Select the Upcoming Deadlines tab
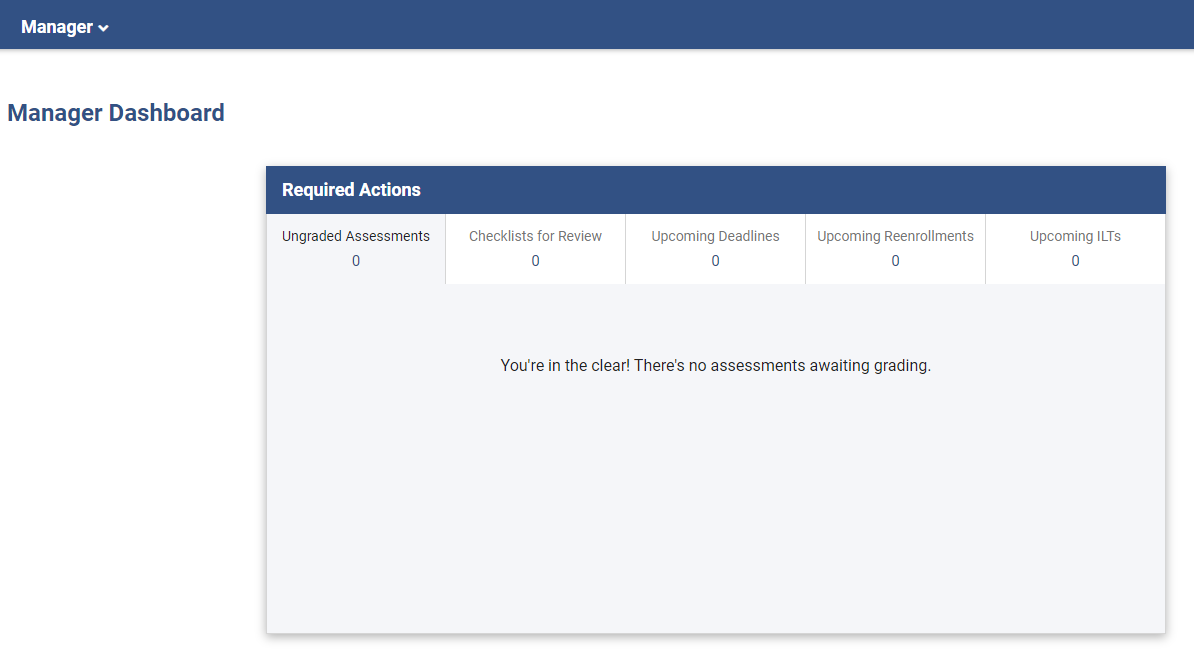This screenshot has width=1194, height=654. point(715,248)
